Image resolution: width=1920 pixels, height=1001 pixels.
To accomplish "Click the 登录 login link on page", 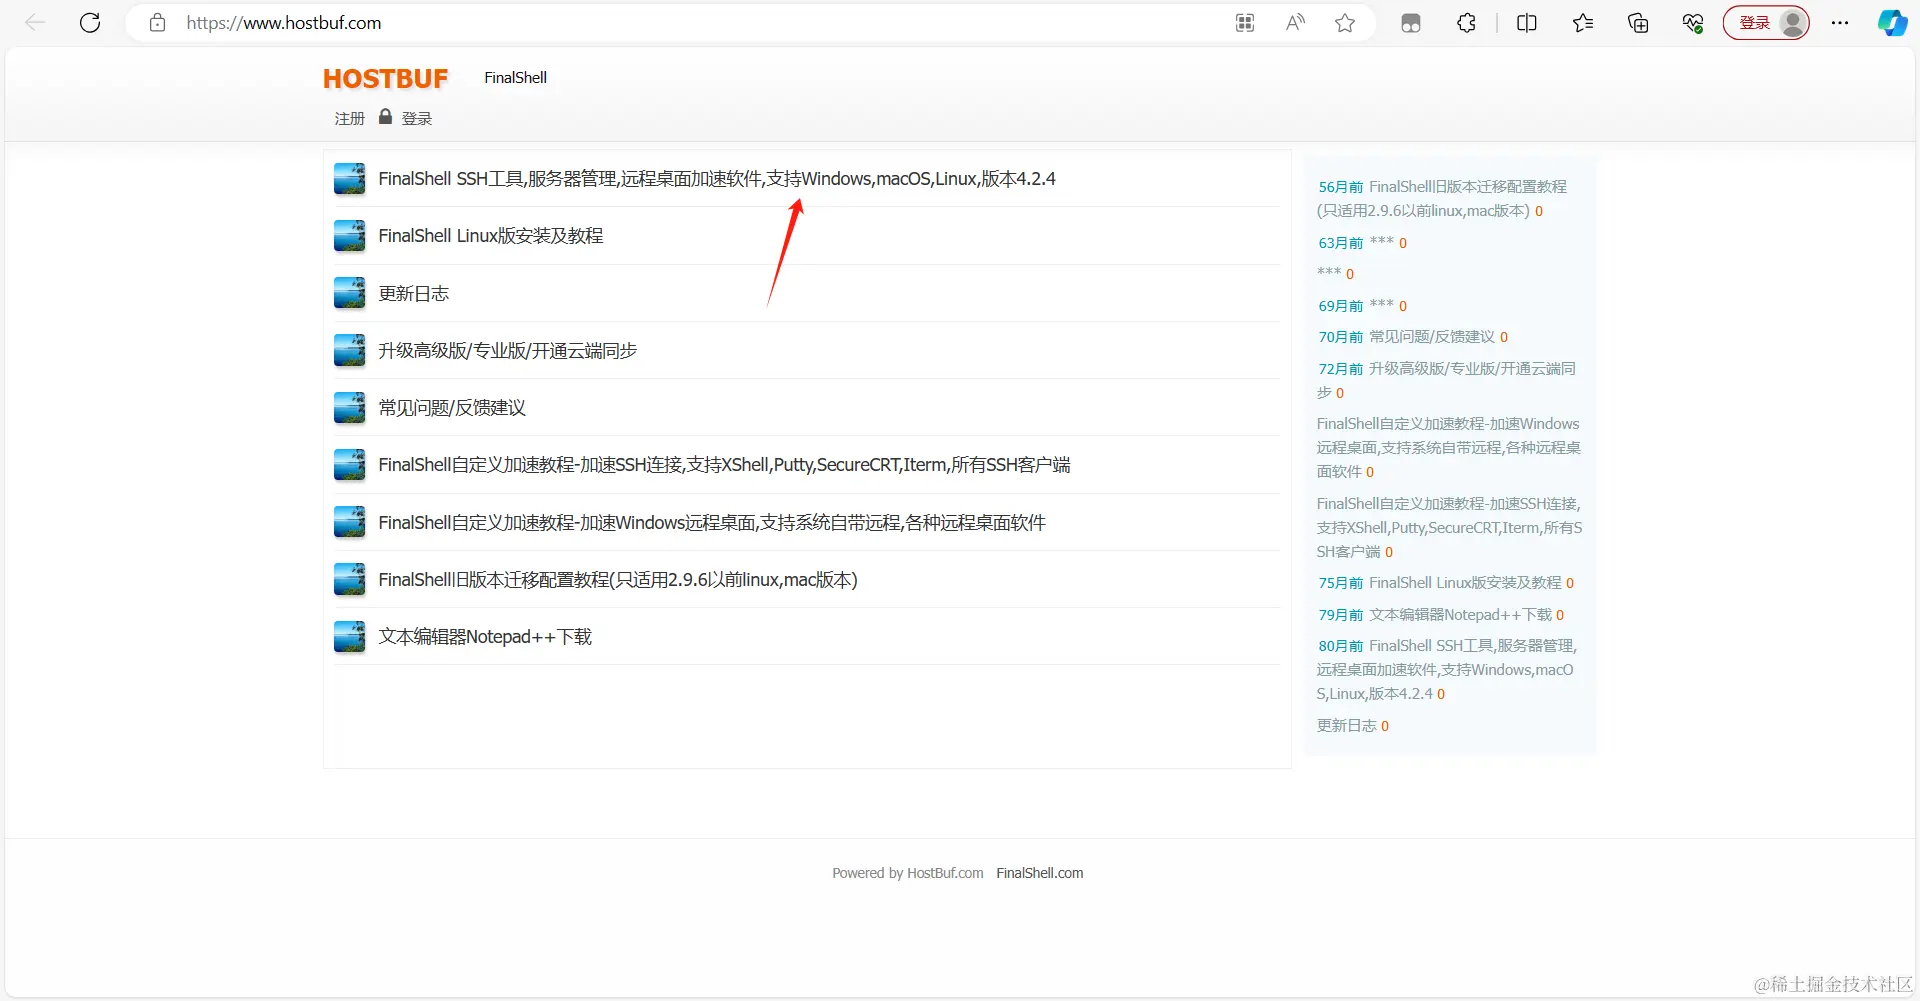I will (x=416, y=118).
